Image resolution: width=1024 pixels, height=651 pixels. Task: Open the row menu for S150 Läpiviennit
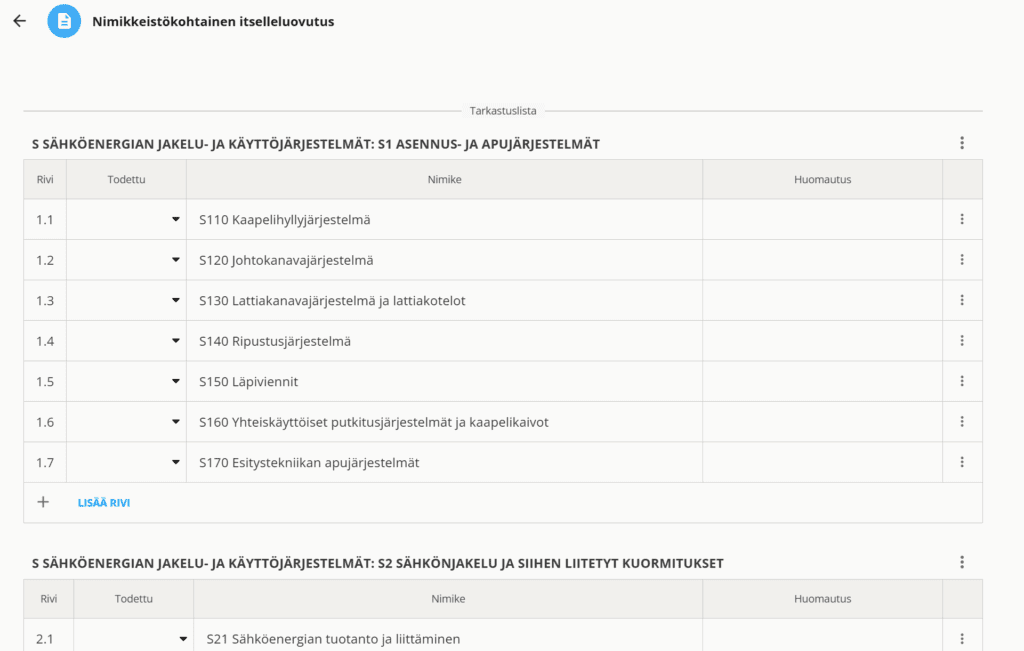[962, 381]
